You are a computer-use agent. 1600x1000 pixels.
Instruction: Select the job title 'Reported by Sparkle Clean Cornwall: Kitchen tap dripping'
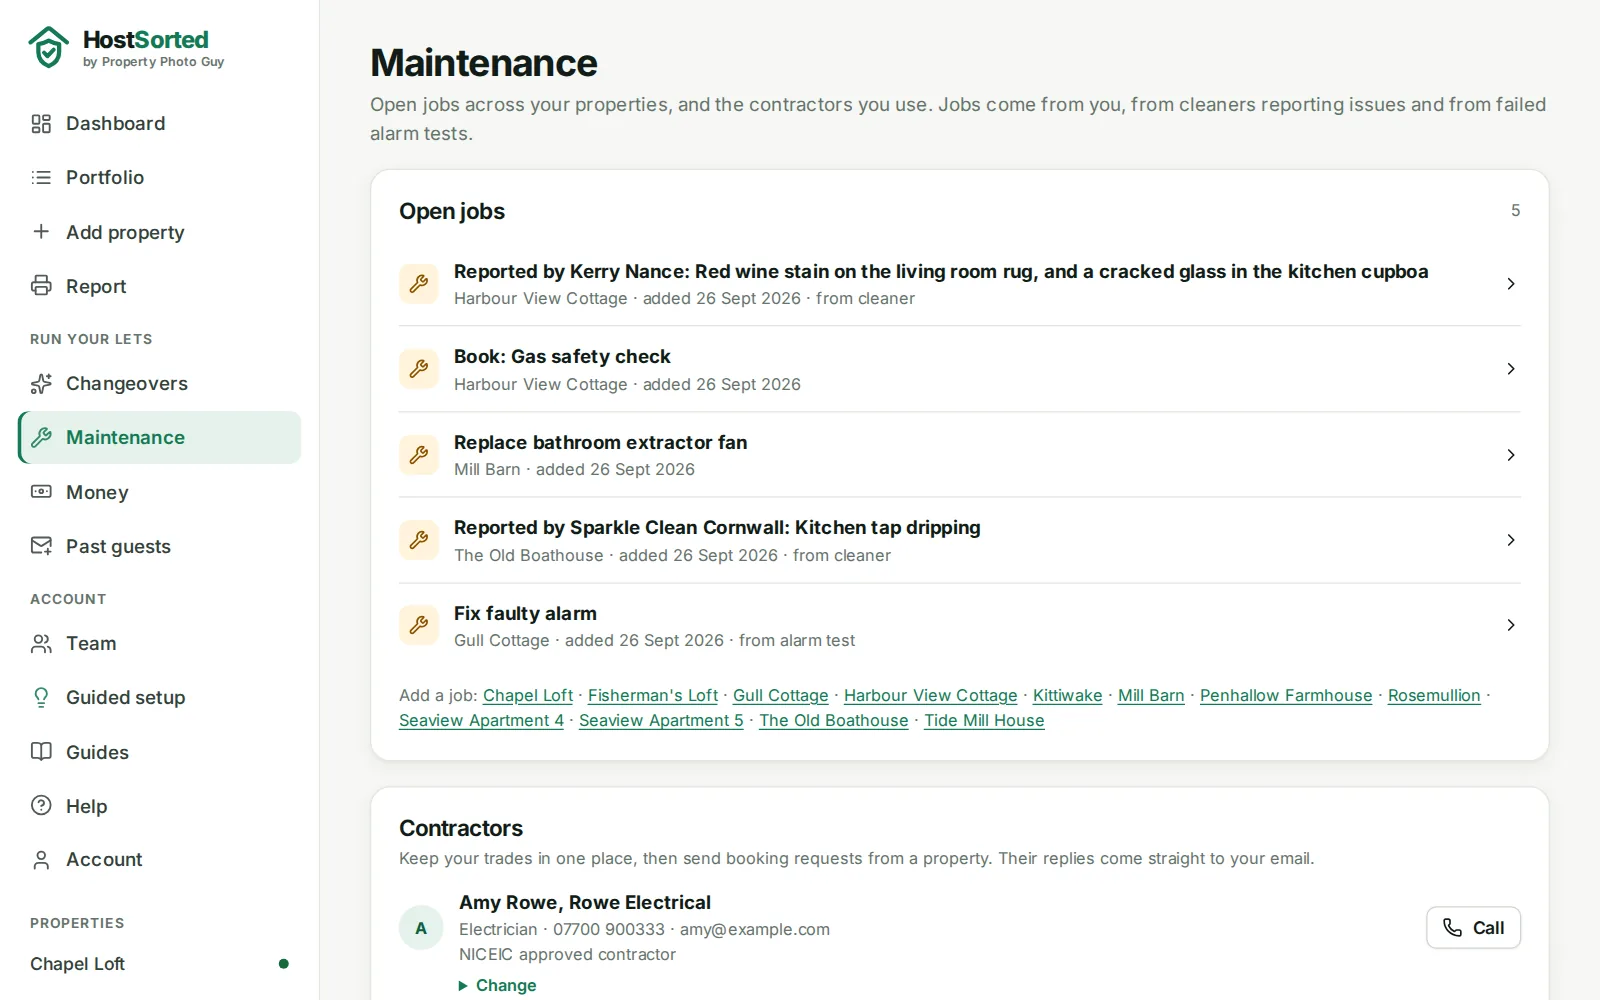(x=717, y=527)
